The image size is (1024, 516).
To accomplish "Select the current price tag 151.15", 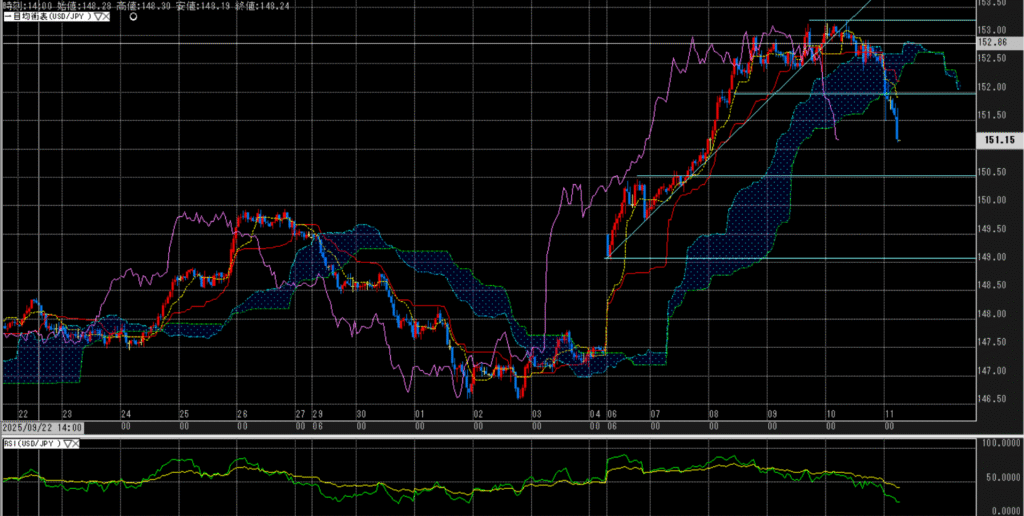I will coord(996,141).
